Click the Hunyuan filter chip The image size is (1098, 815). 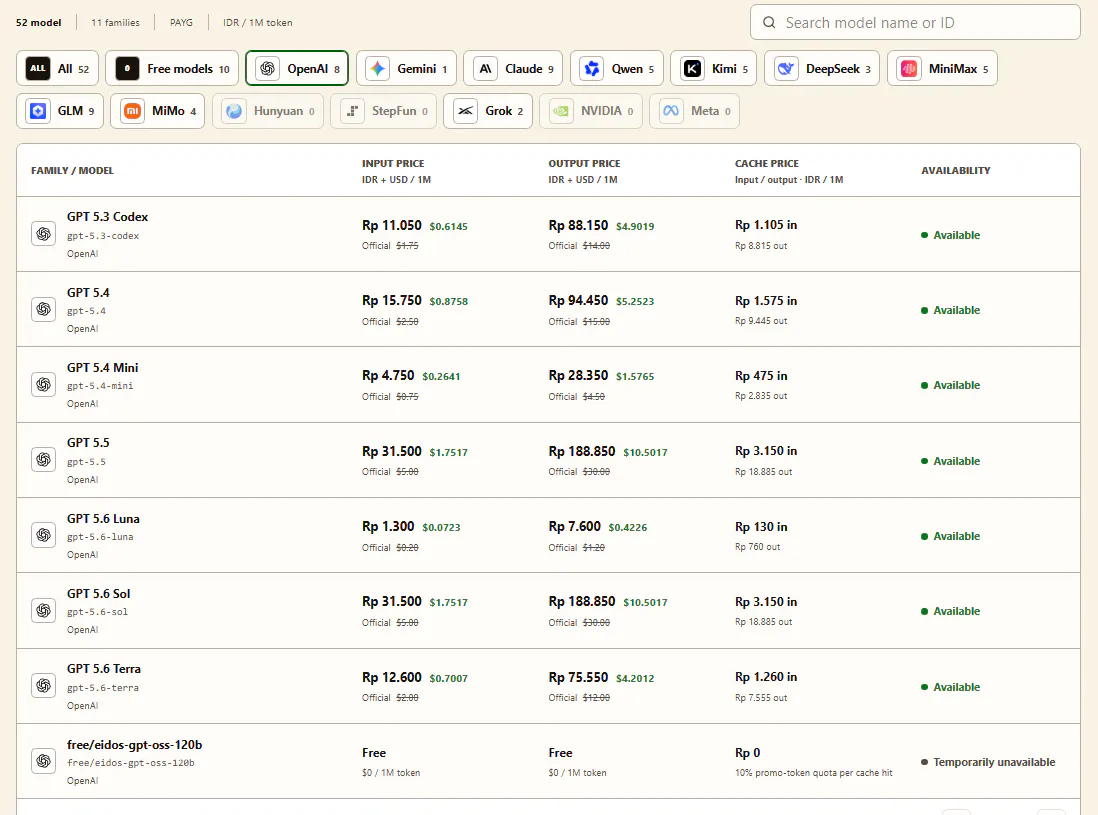click(268, 111)
